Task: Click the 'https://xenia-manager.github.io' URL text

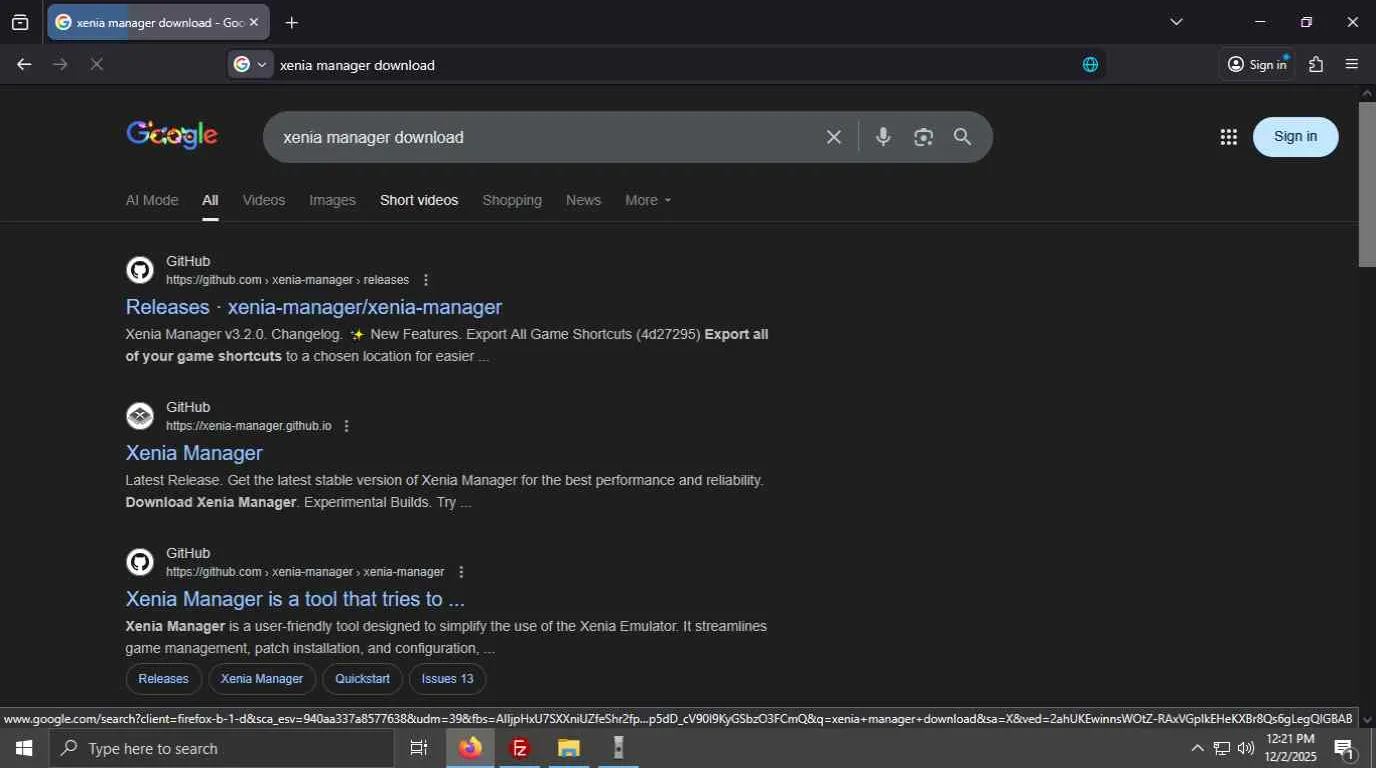Action: tap(249, 426)
